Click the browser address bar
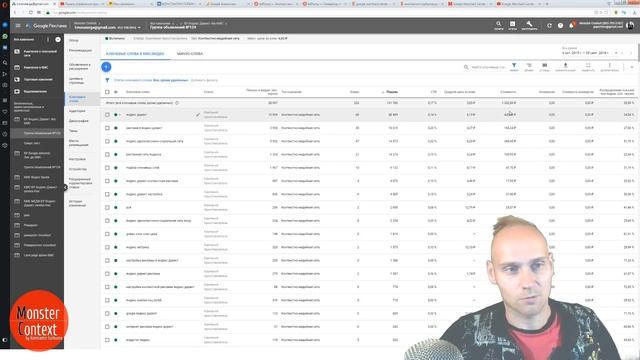Viewport: 640px width, 360px height. click(x=318, y=13)
